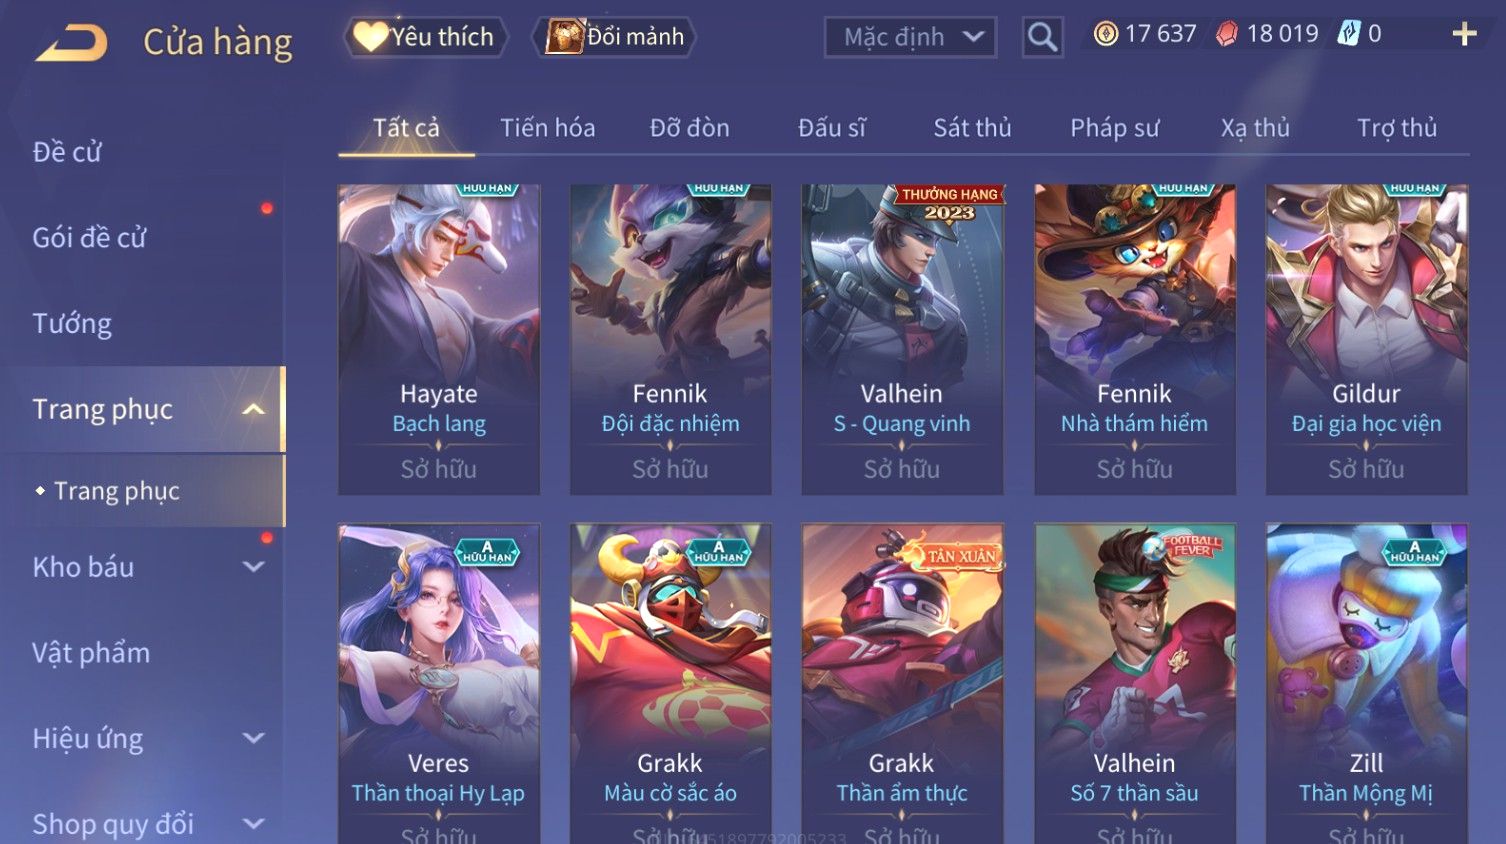Switch to the Sát thủ tab
This screenshot has width=1506, height=844.
click(972, 128)
